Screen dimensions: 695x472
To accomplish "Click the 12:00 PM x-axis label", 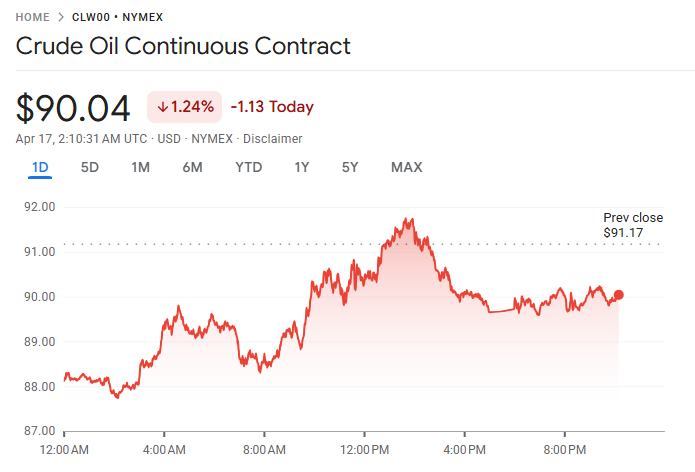I will click(x=364, y=449).
